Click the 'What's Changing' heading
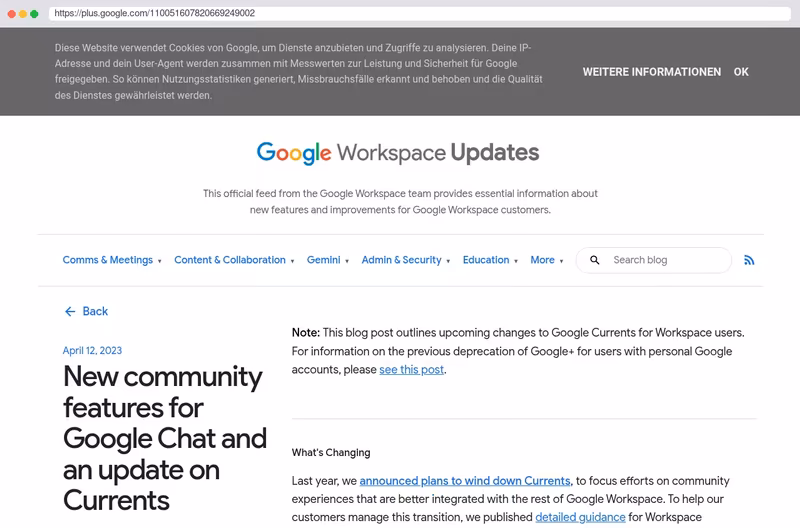This screenshot has height=528, width=800. (331, 452)
